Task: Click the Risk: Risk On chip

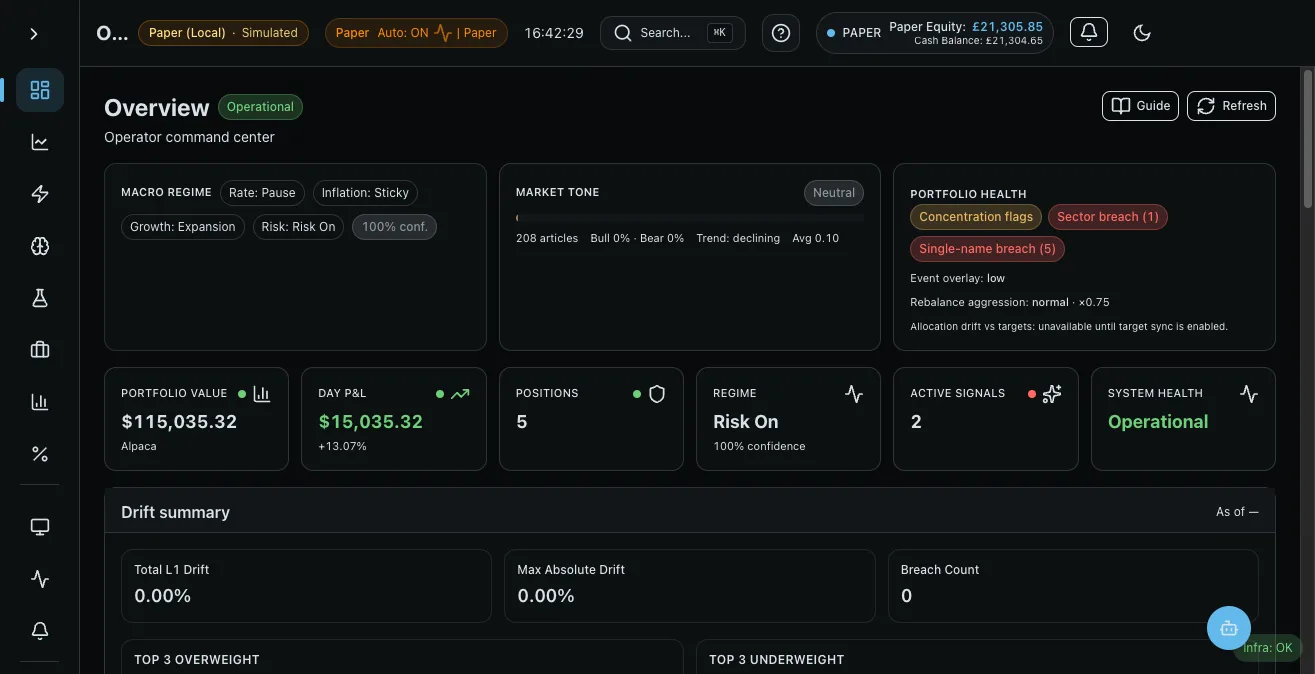Action: pos(298,227)
